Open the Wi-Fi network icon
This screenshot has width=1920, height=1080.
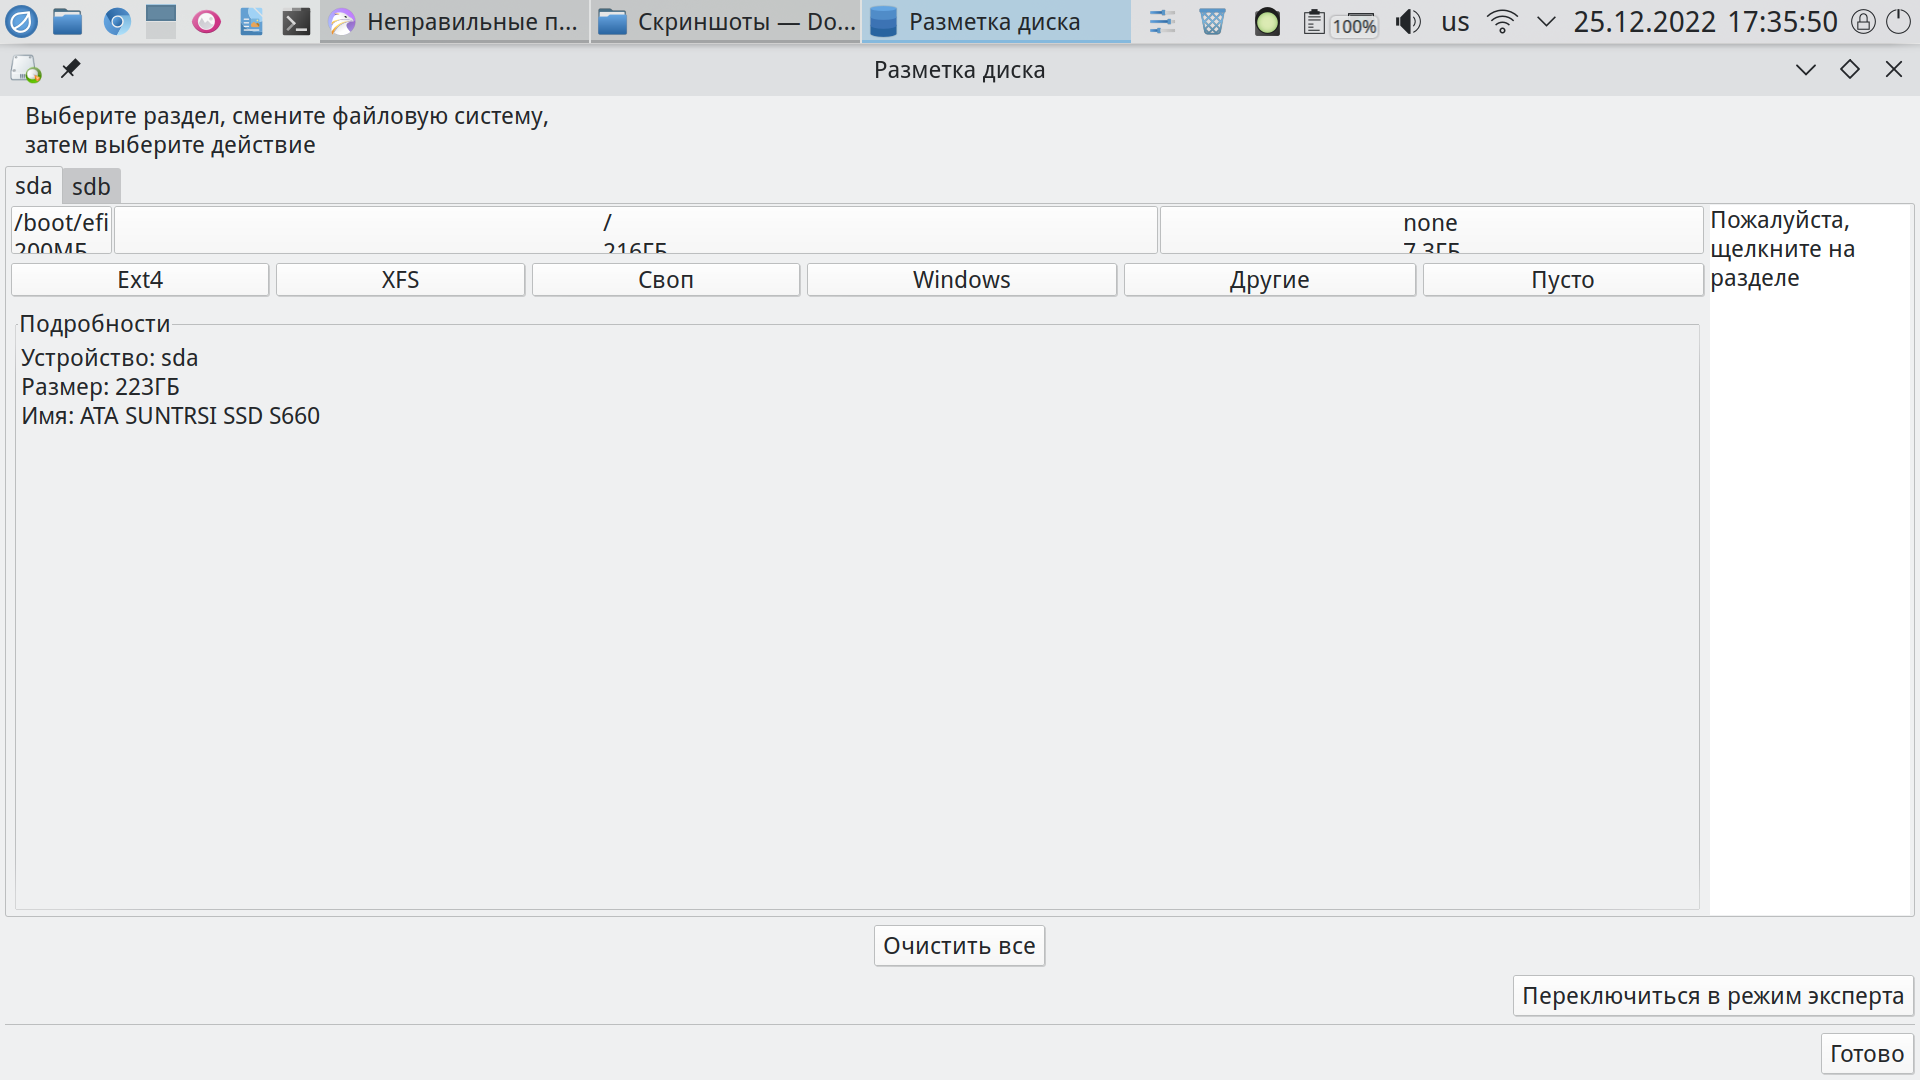[x=1502, y=21]
